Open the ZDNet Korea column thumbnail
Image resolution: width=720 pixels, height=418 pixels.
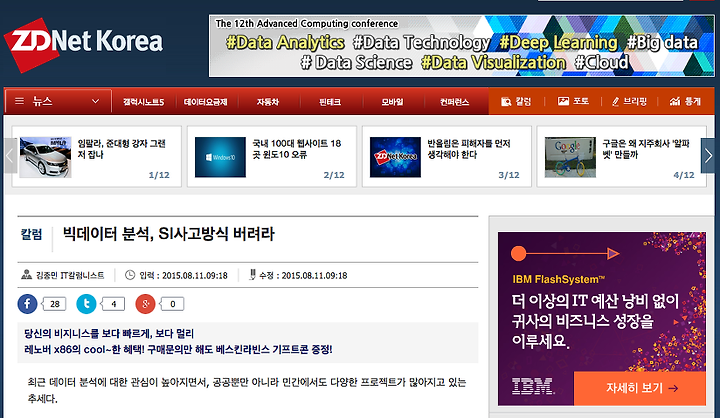pyautogui.click(x=395, y=157)
